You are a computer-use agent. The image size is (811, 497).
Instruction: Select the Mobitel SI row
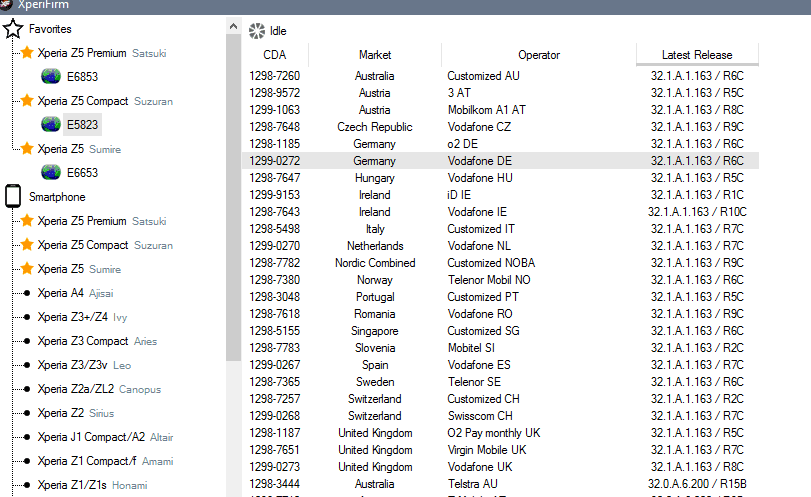(500, 348)
